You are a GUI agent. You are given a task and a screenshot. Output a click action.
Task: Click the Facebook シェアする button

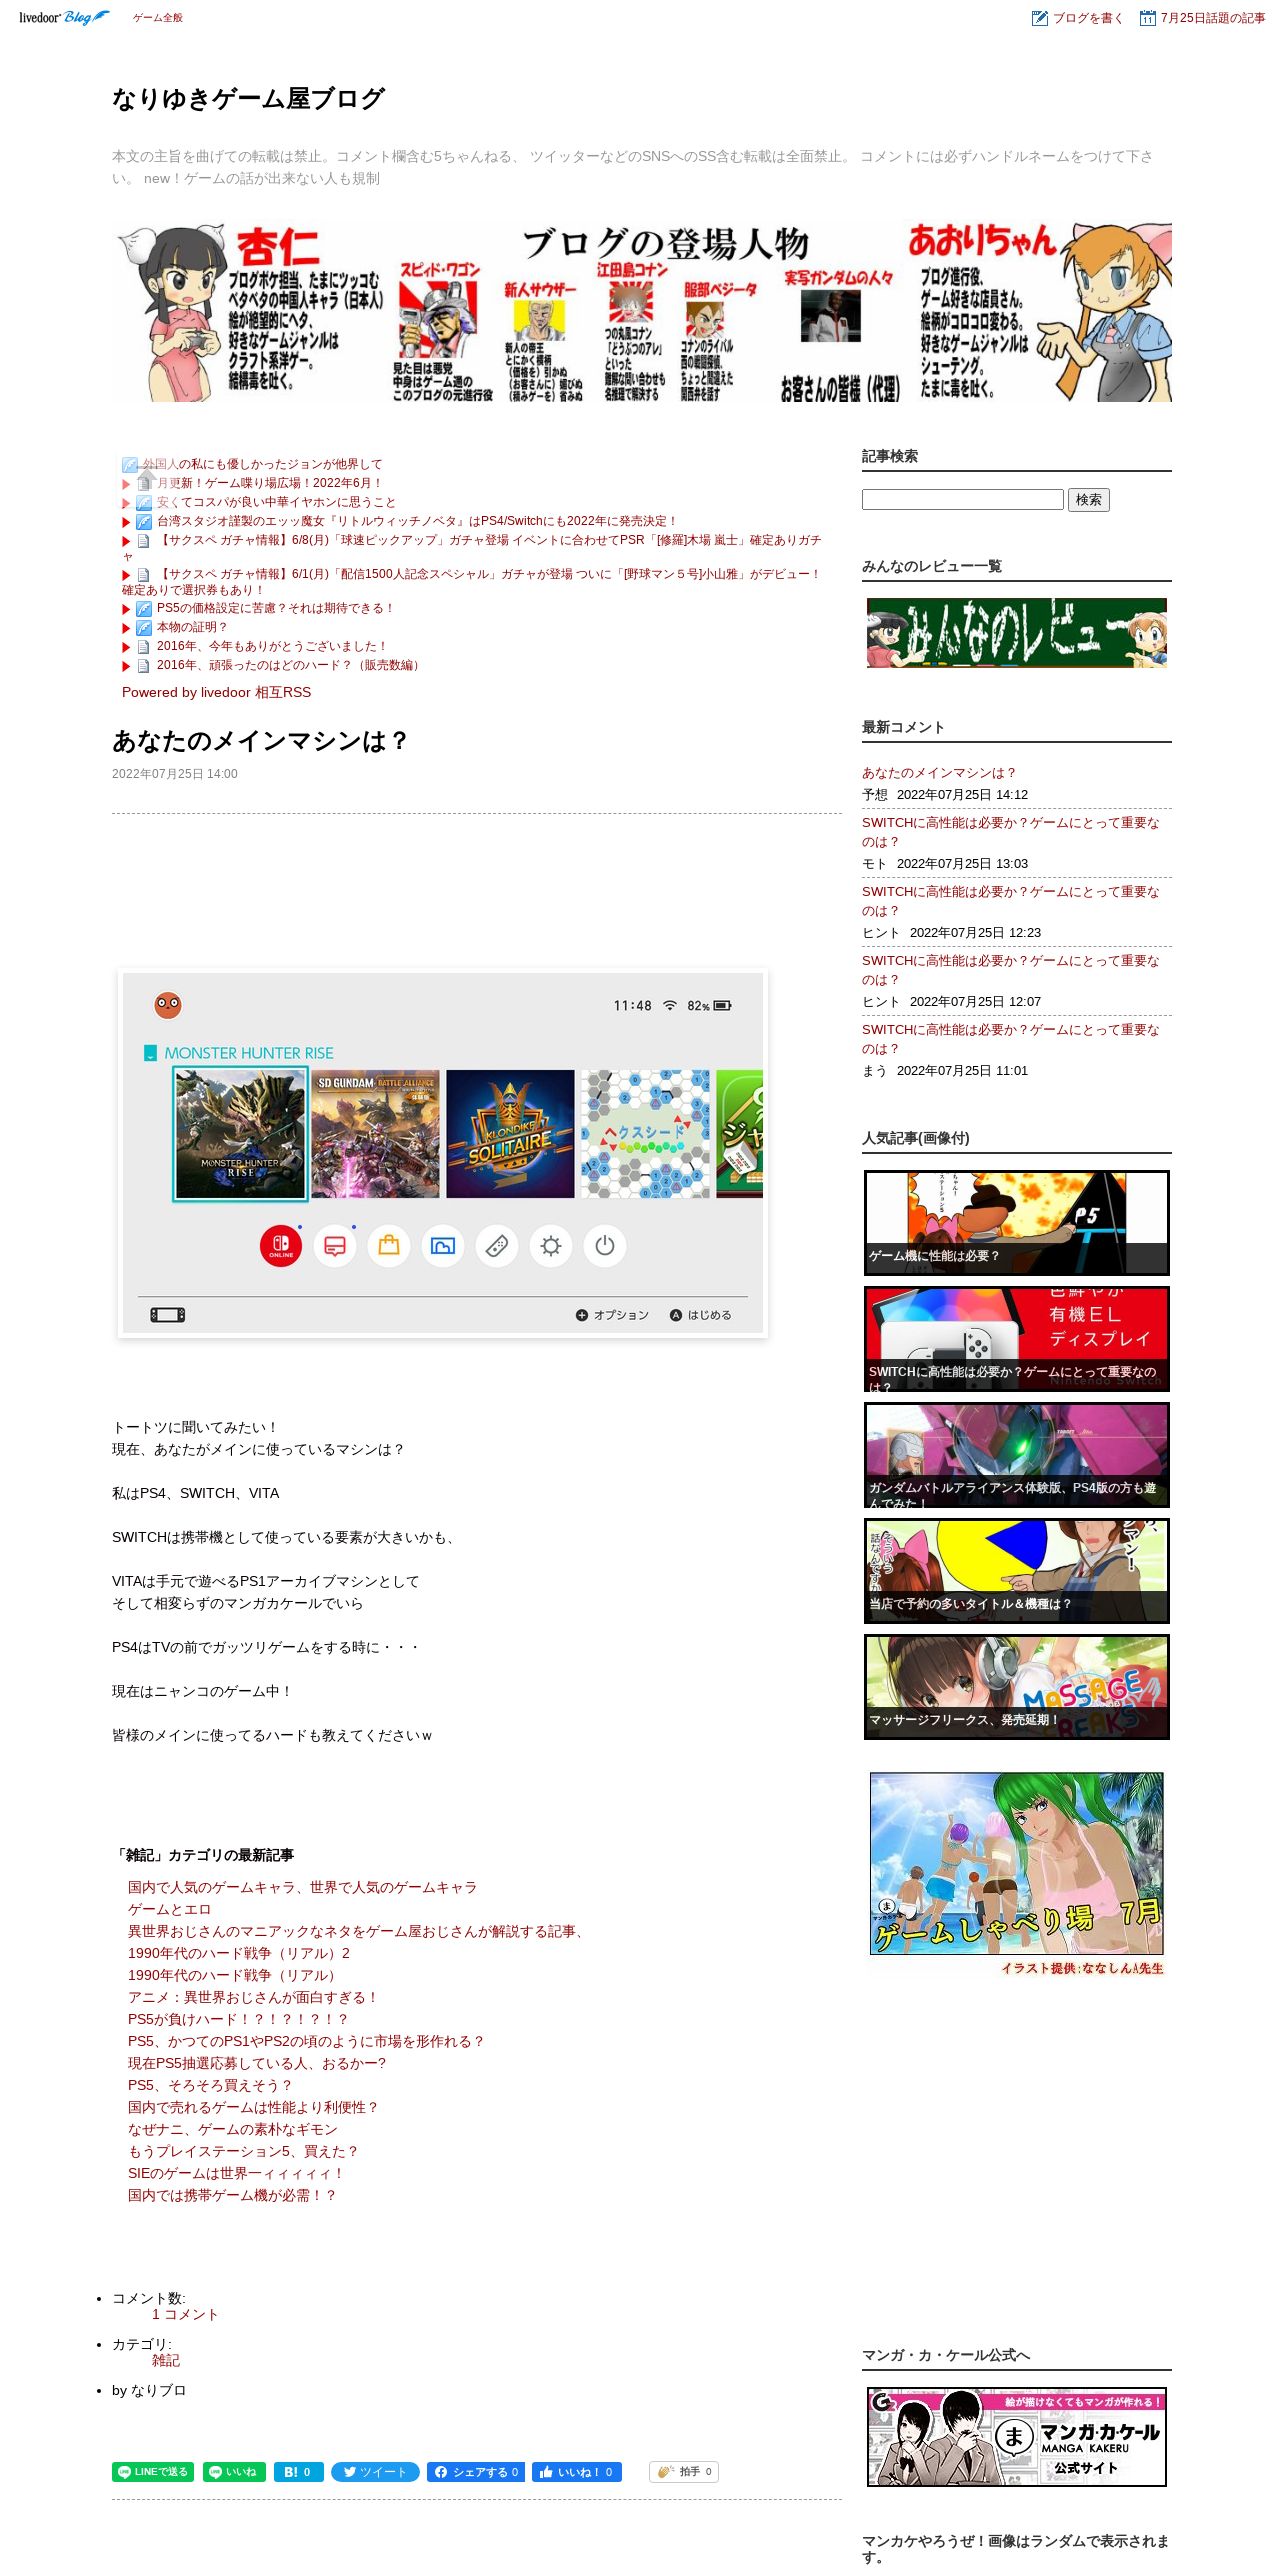pyautogui.click(x=476, y=2472)
